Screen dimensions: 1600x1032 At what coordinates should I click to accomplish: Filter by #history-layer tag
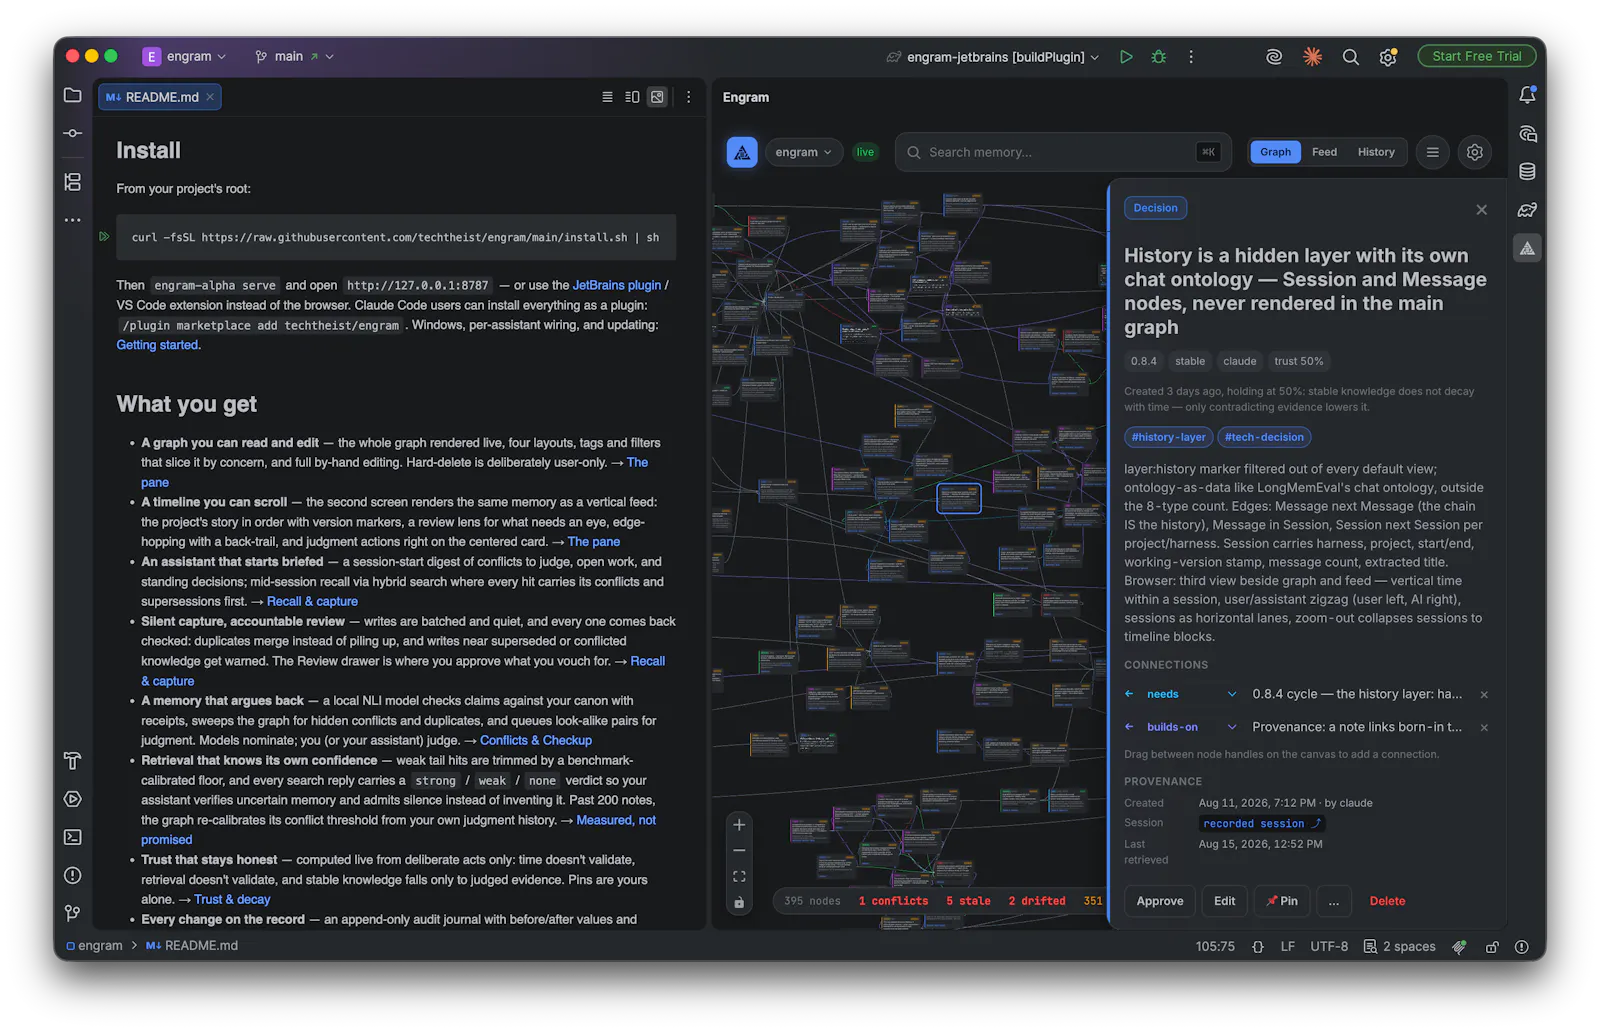[1168, 437]
